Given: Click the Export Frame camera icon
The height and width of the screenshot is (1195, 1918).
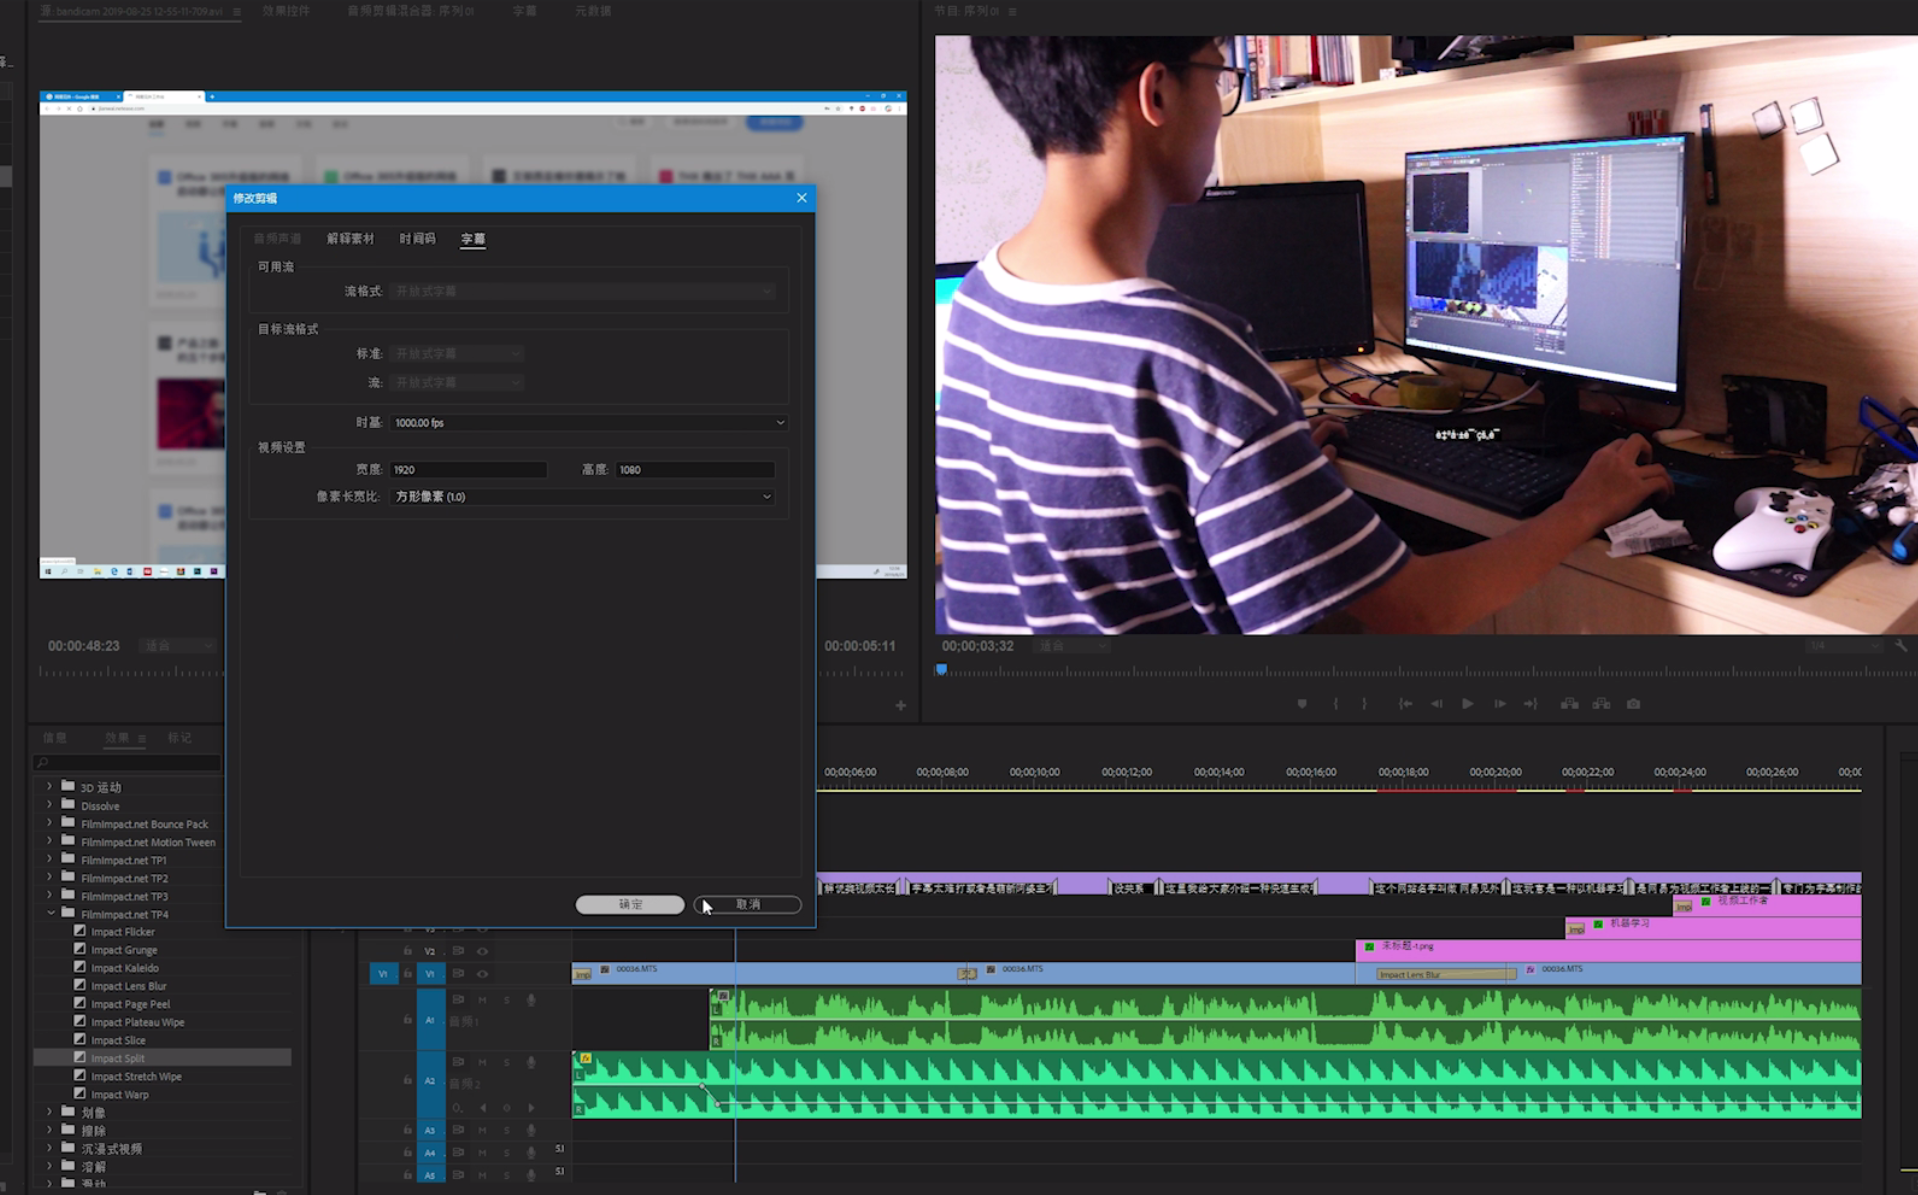Looking at the screenshot, I should tap(1633, 704).
